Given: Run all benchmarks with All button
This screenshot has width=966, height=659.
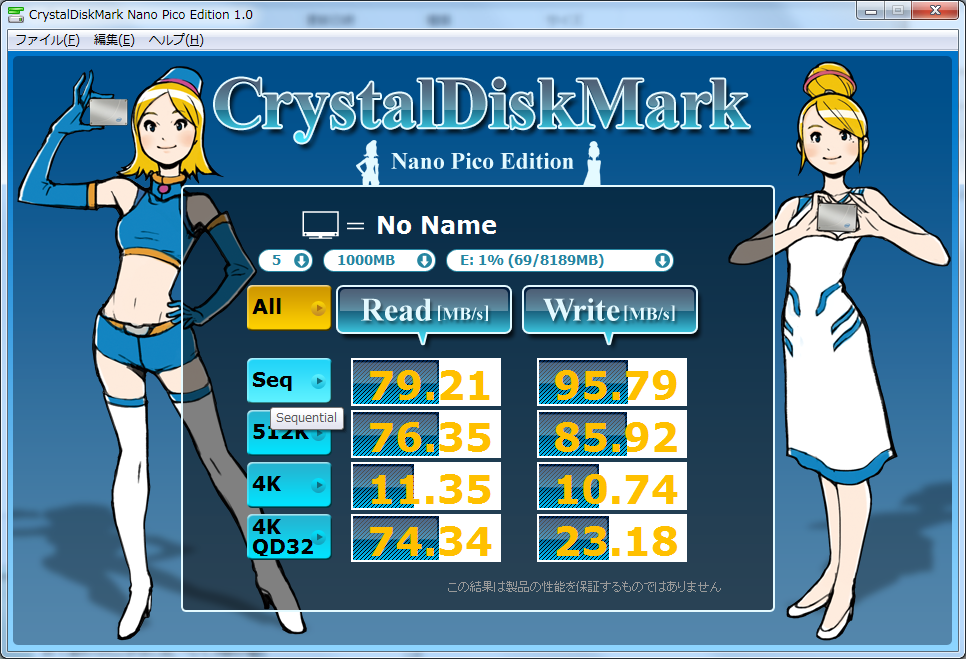Looking at the screenshot, I should tap(289, 307).
